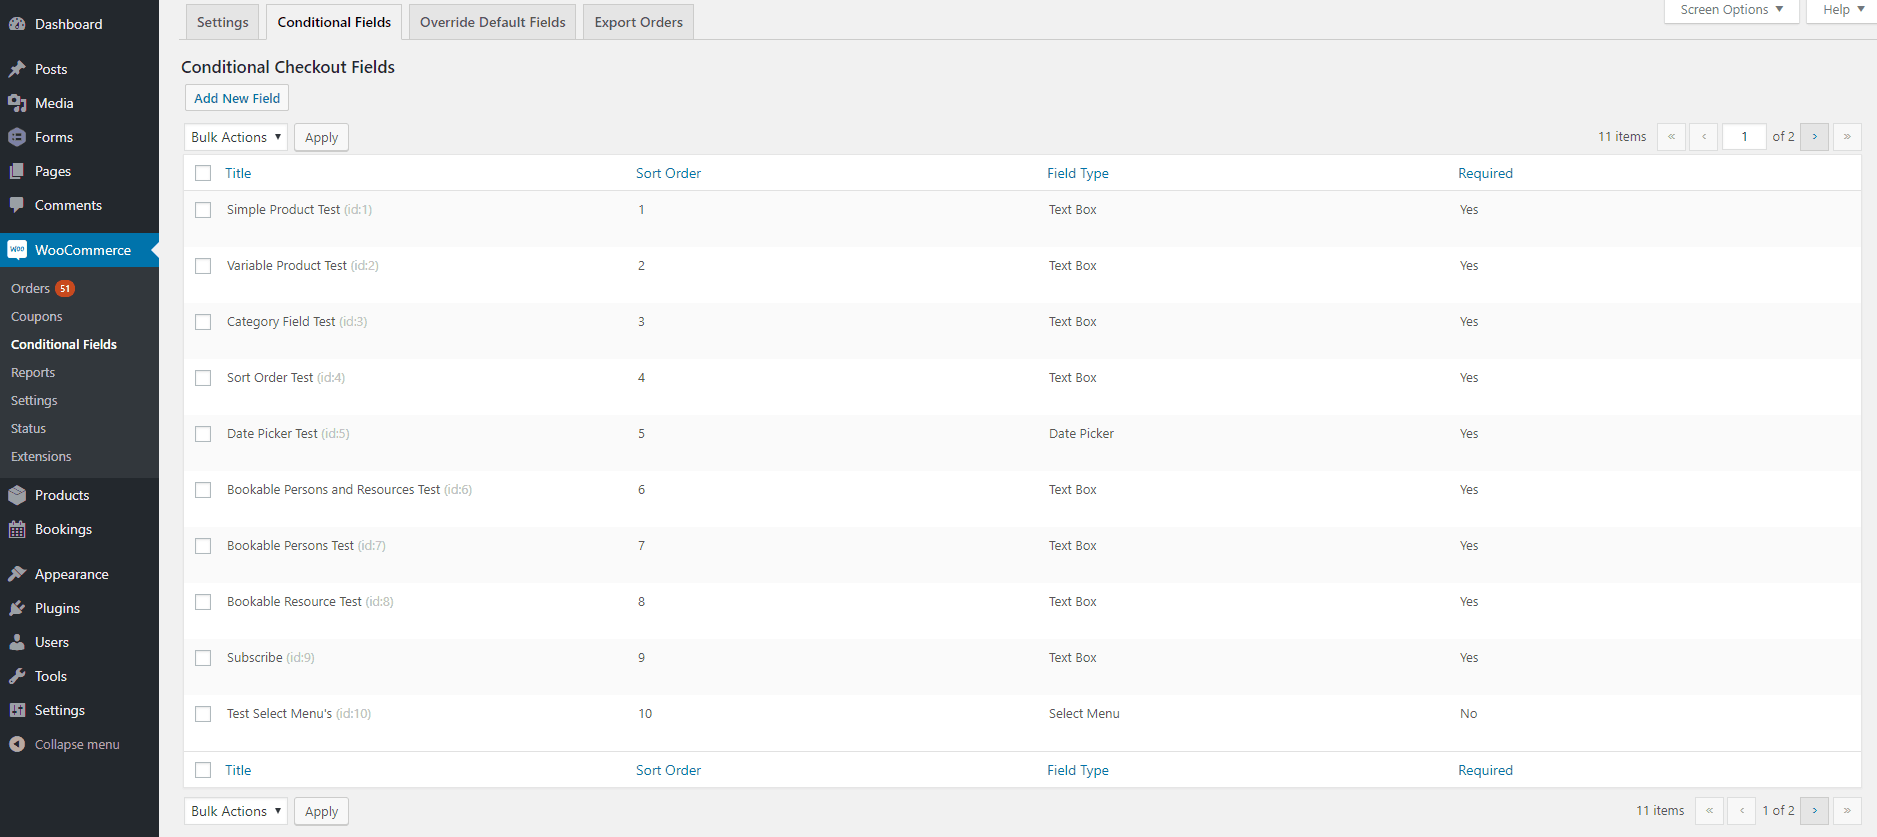
Task: Open Date Picker Test field
Action: coord(272,433)
